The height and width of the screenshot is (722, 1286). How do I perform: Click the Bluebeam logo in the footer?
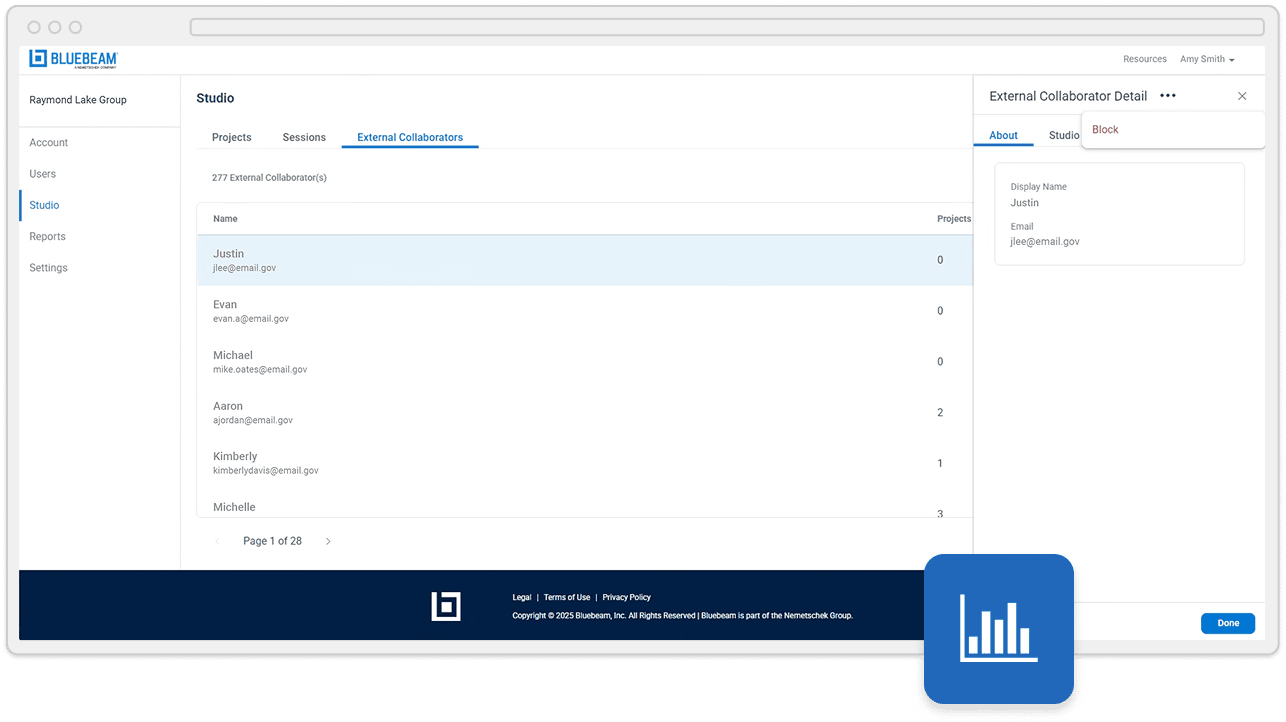[x=446, y=606]
